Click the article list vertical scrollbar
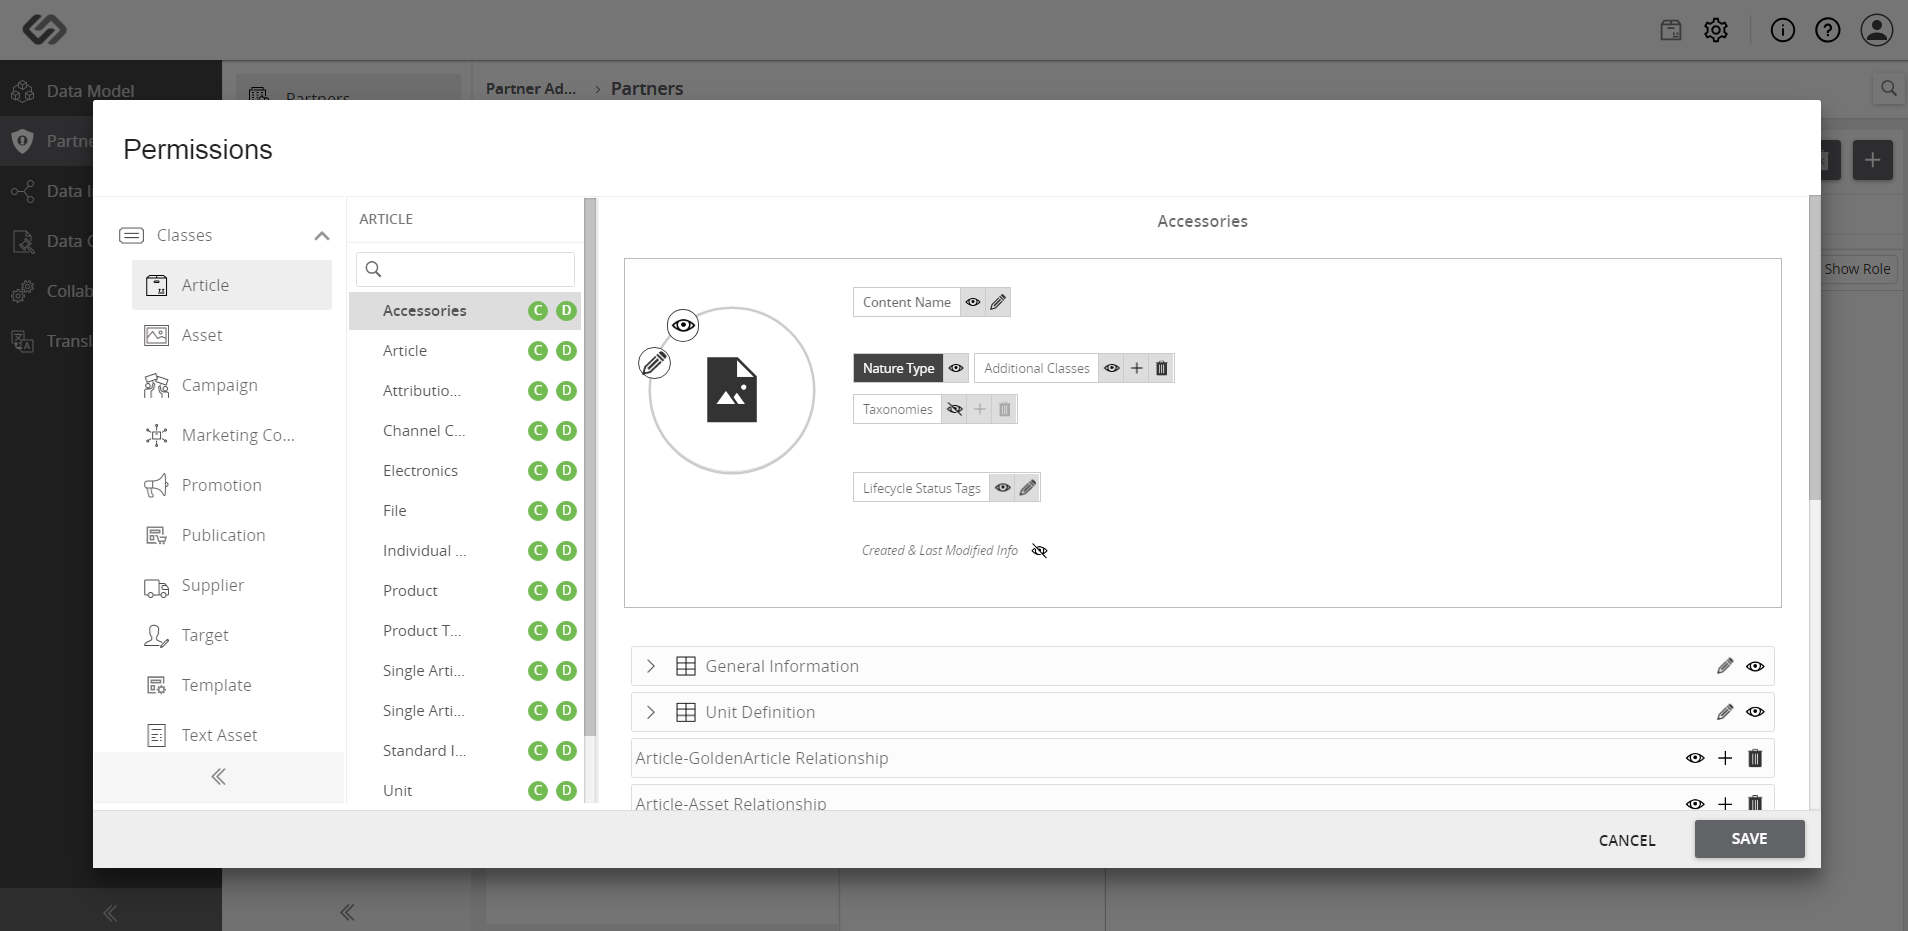Screen dimensions: 1908x931 tap(590, 467)
